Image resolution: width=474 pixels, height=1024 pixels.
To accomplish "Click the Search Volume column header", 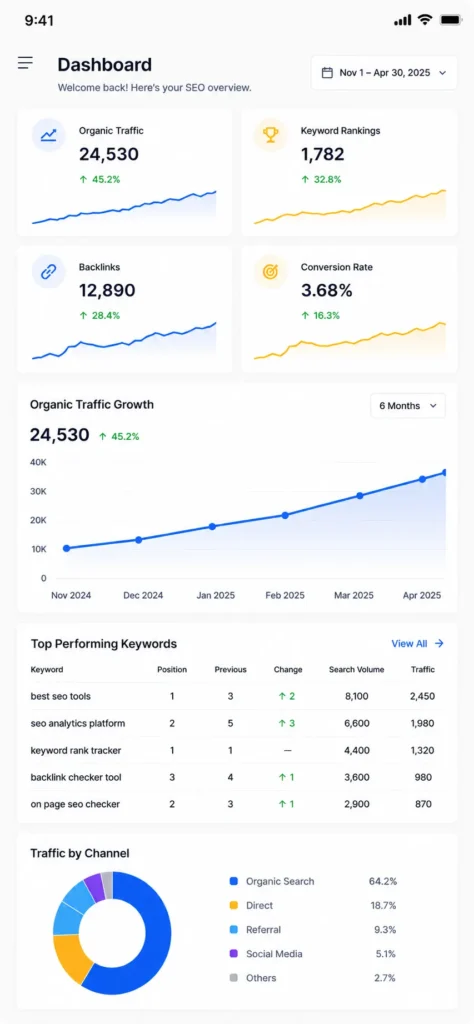I will click(x=356, y=669).
